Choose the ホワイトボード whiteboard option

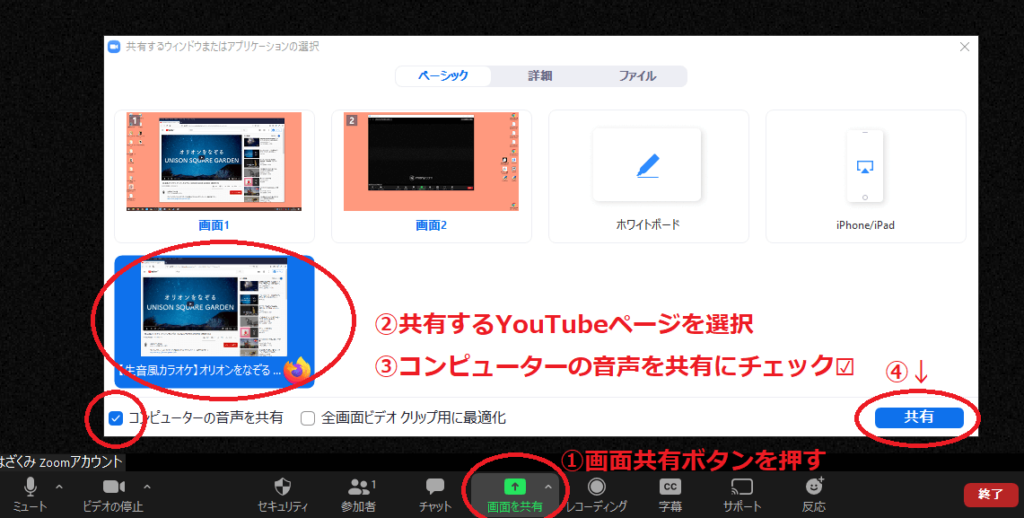tap(648, 176)
